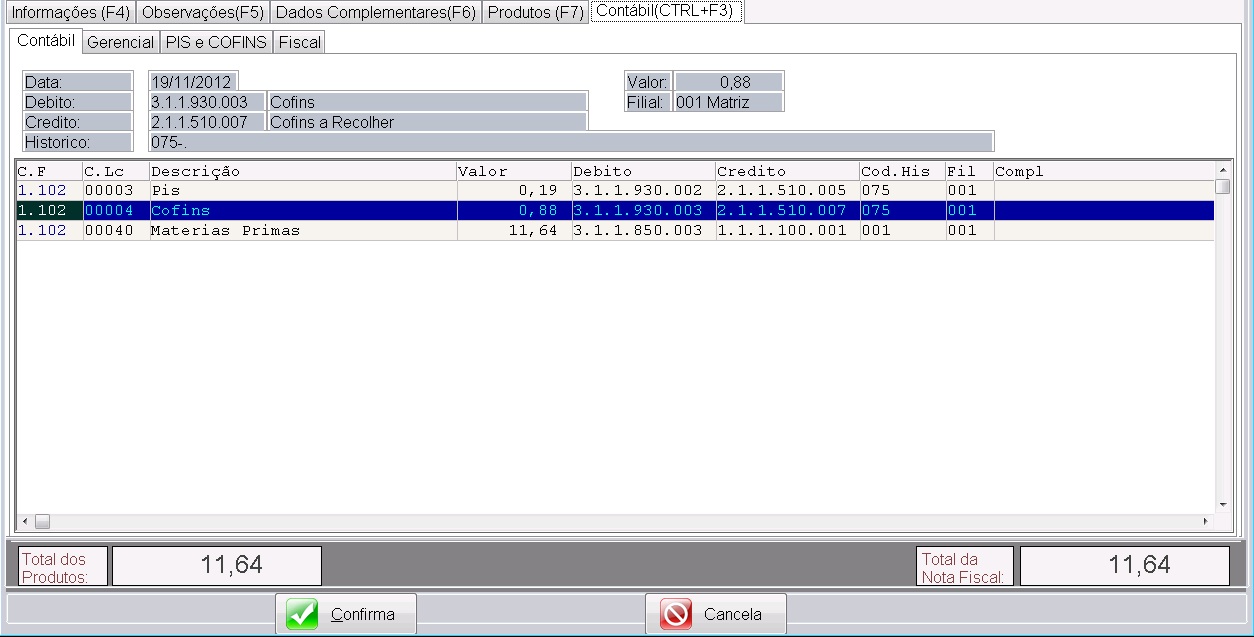Click the Valor column header

tap(513, 171)
